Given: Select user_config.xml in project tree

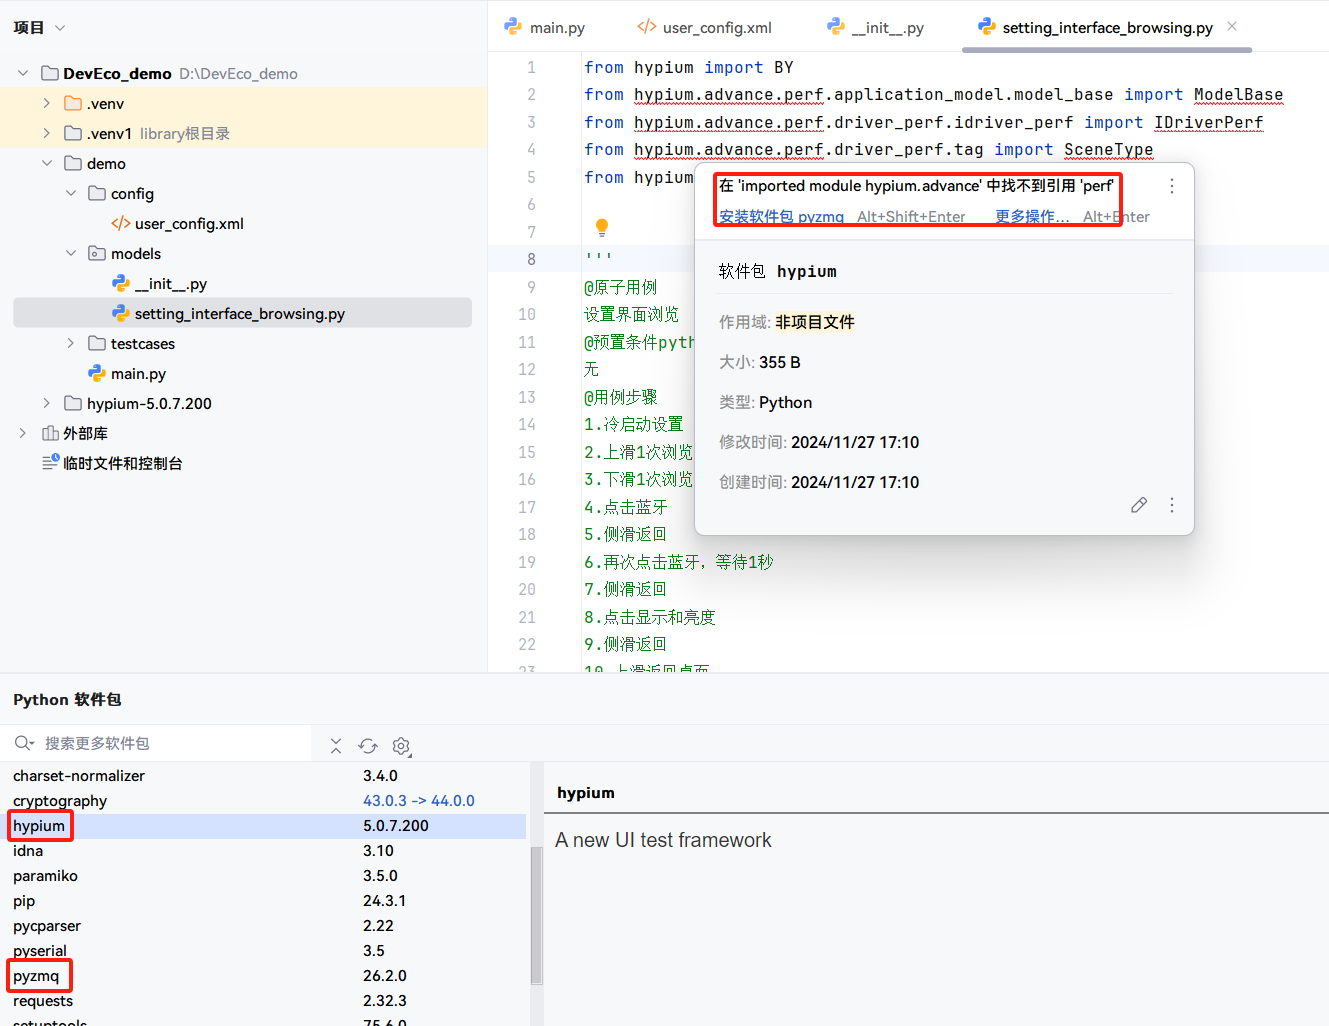Looking at the screenshot, I should coord(189,223).
